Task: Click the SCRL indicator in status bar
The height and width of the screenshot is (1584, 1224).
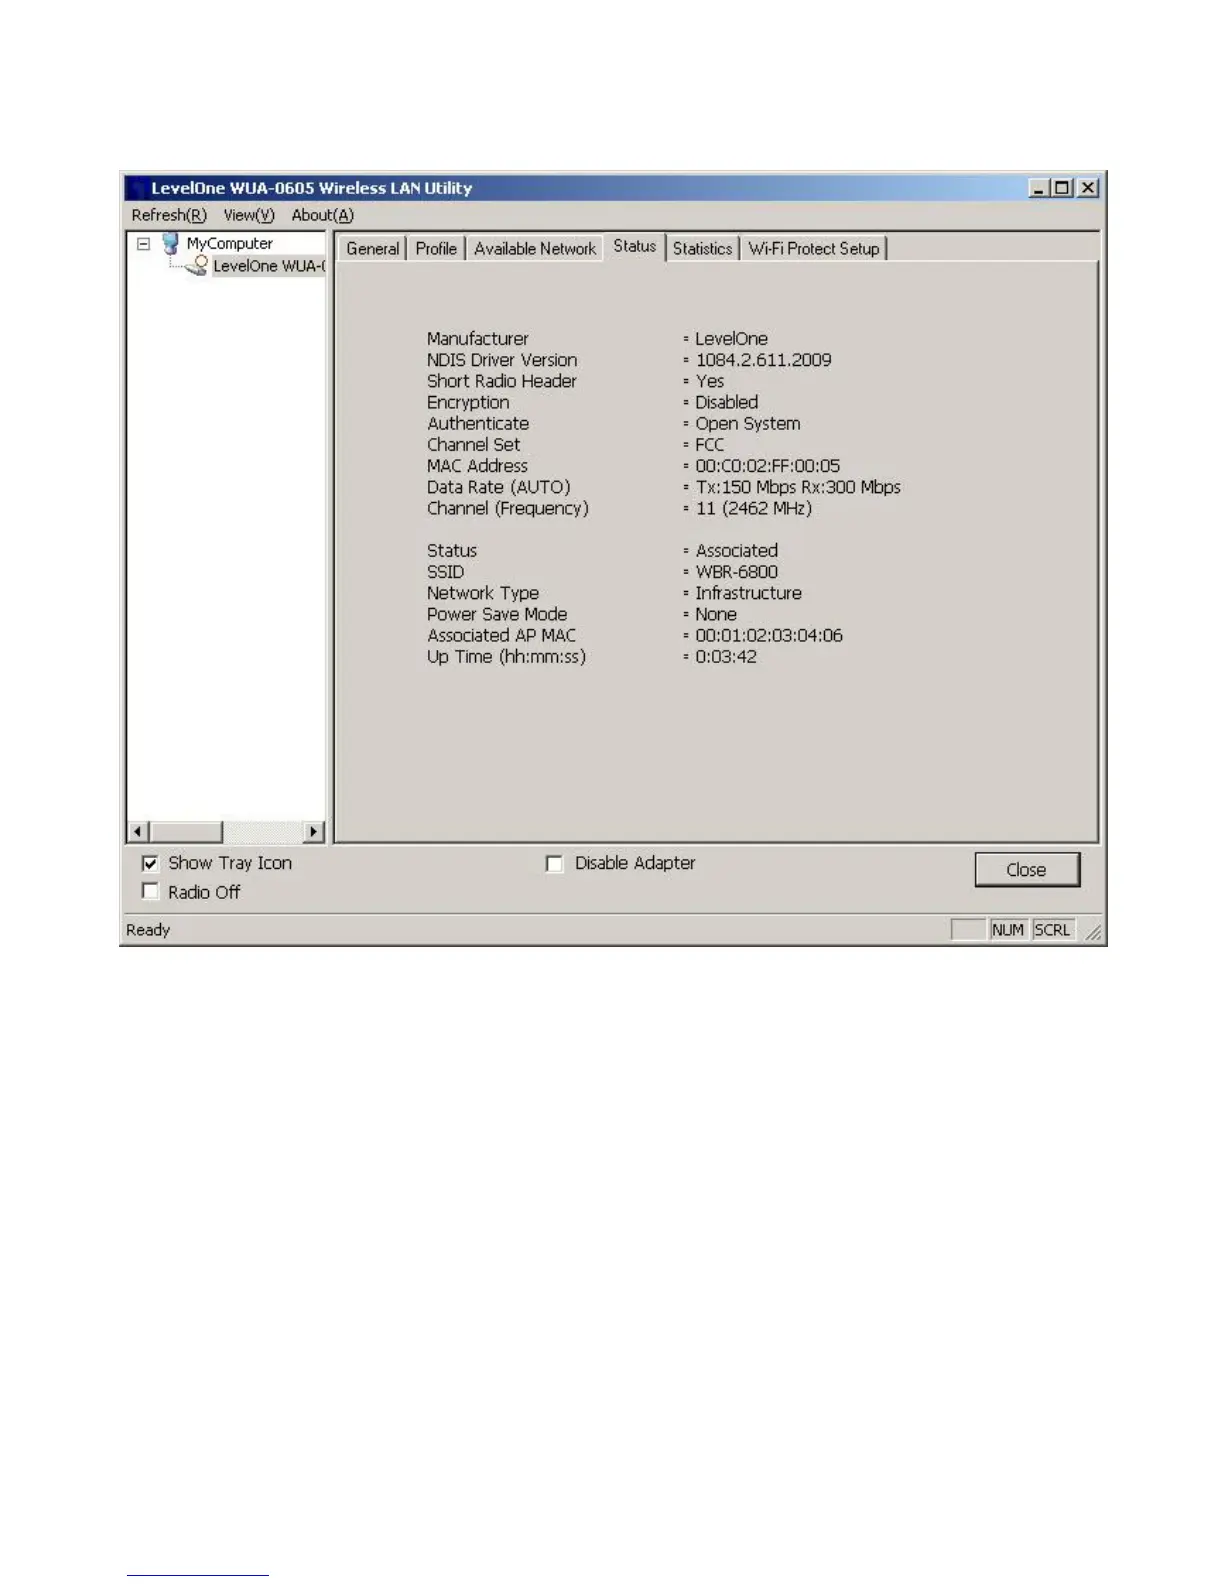Action: [1052, 930]
